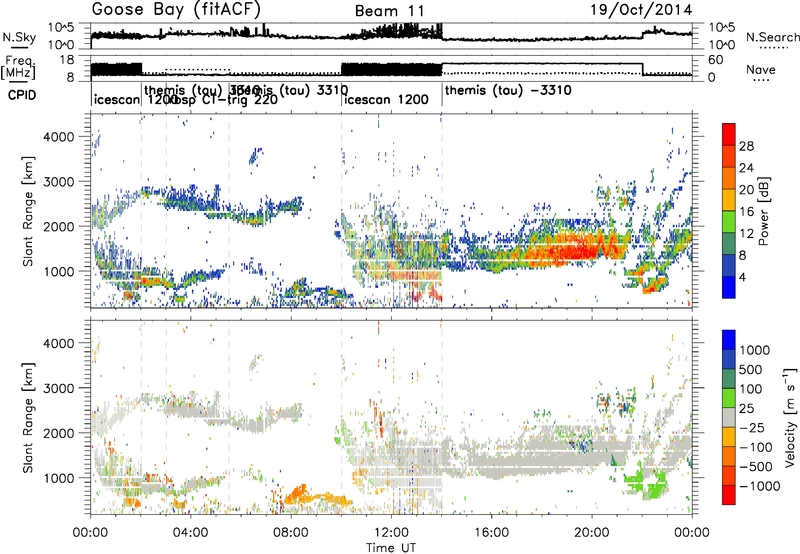800x554 pixels.
Task: Click the "-1000" label on Velocity color bar
Action: pos(760,486)
